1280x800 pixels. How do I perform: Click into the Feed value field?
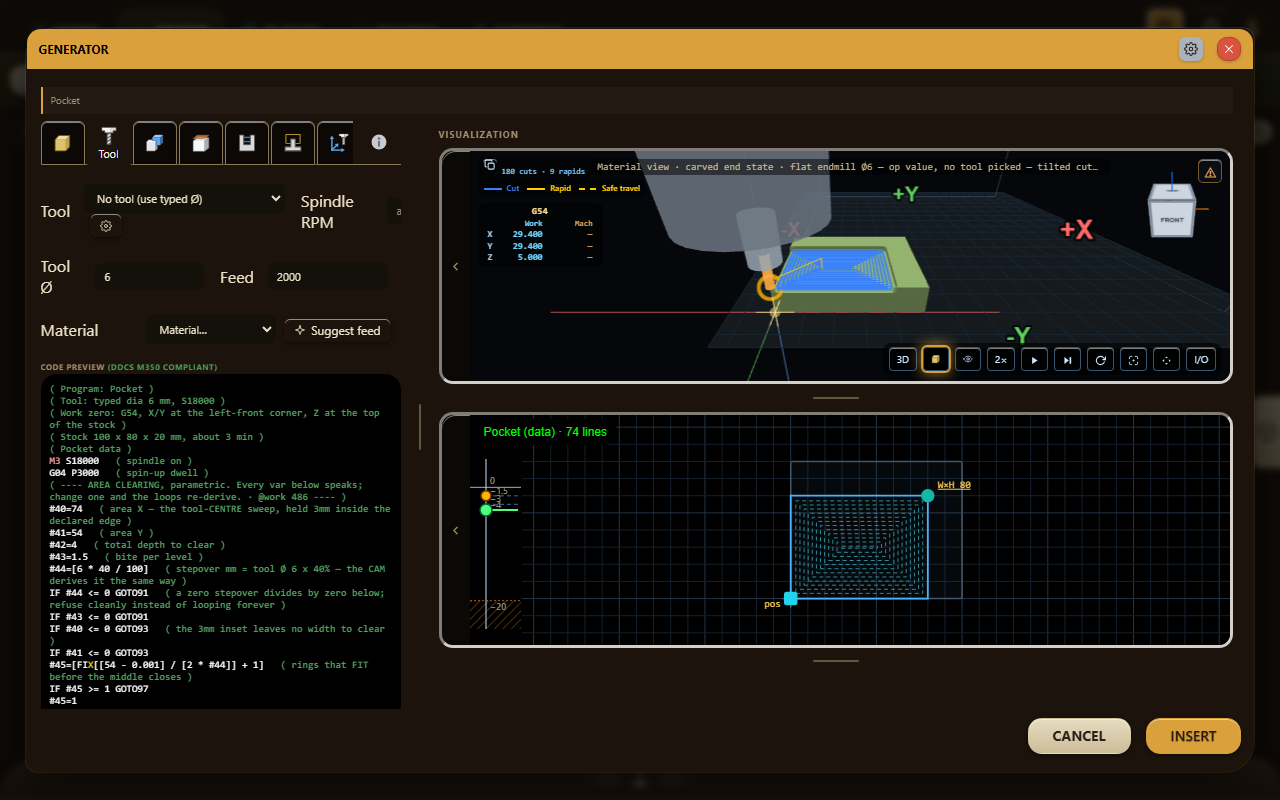click(328, 277)
